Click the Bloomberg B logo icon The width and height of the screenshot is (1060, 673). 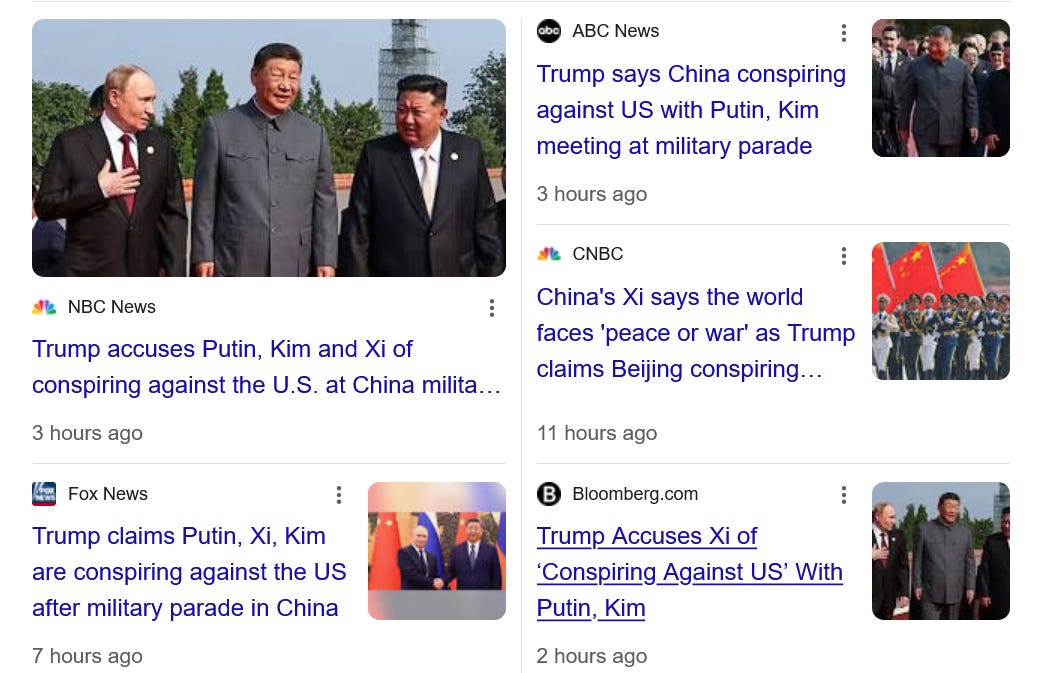coord(549,494)
